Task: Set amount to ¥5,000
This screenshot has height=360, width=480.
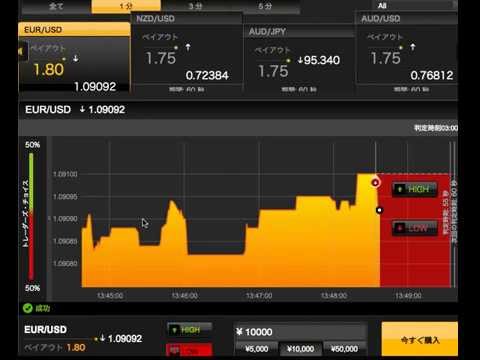Action: point(257,349)
